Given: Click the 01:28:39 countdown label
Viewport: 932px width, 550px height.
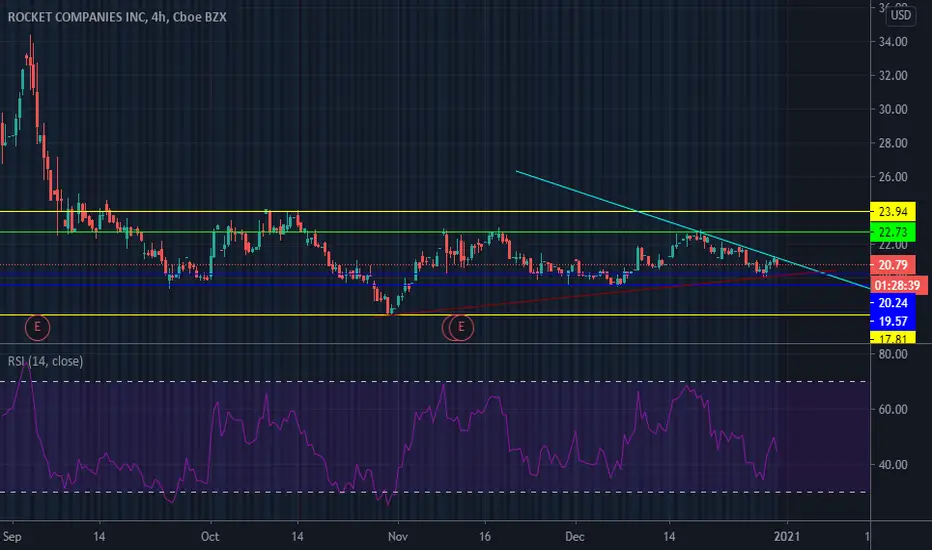Looking at the screenshot, I should 898,285.
